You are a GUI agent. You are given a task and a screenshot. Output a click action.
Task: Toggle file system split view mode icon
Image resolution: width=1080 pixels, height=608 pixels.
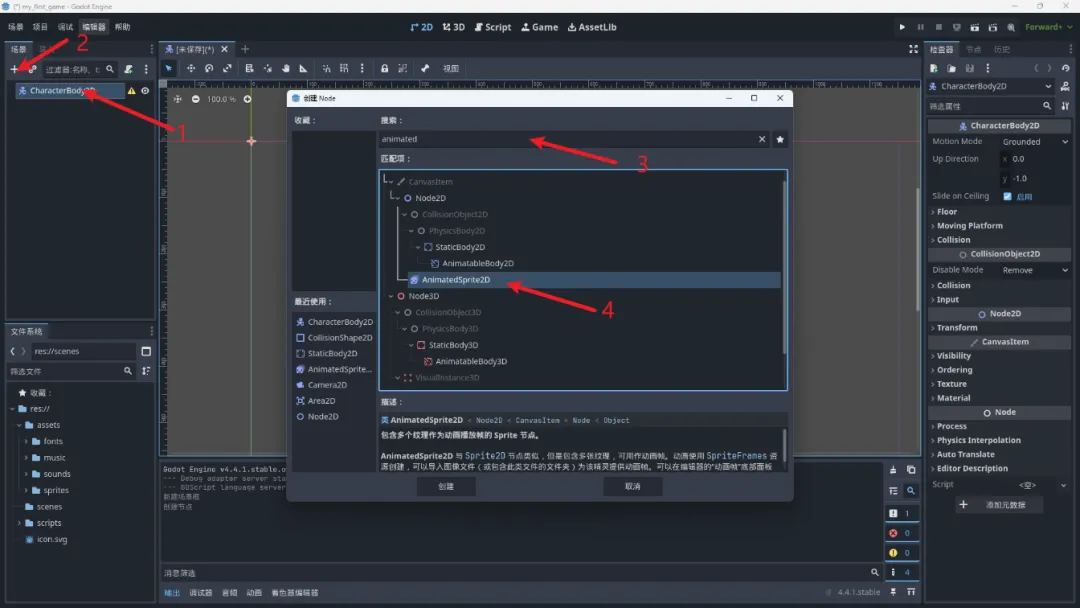(x=146, y=351)
